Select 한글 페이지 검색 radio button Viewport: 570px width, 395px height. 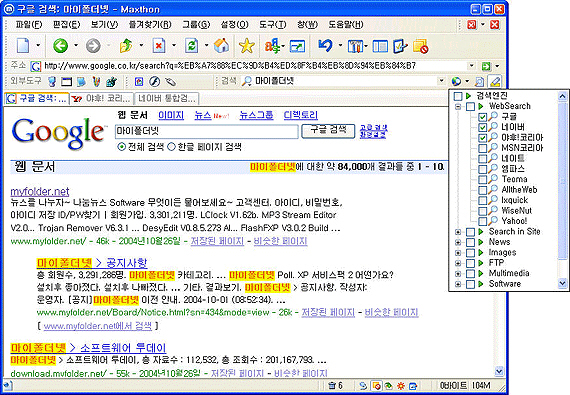(x=171, y=147)
